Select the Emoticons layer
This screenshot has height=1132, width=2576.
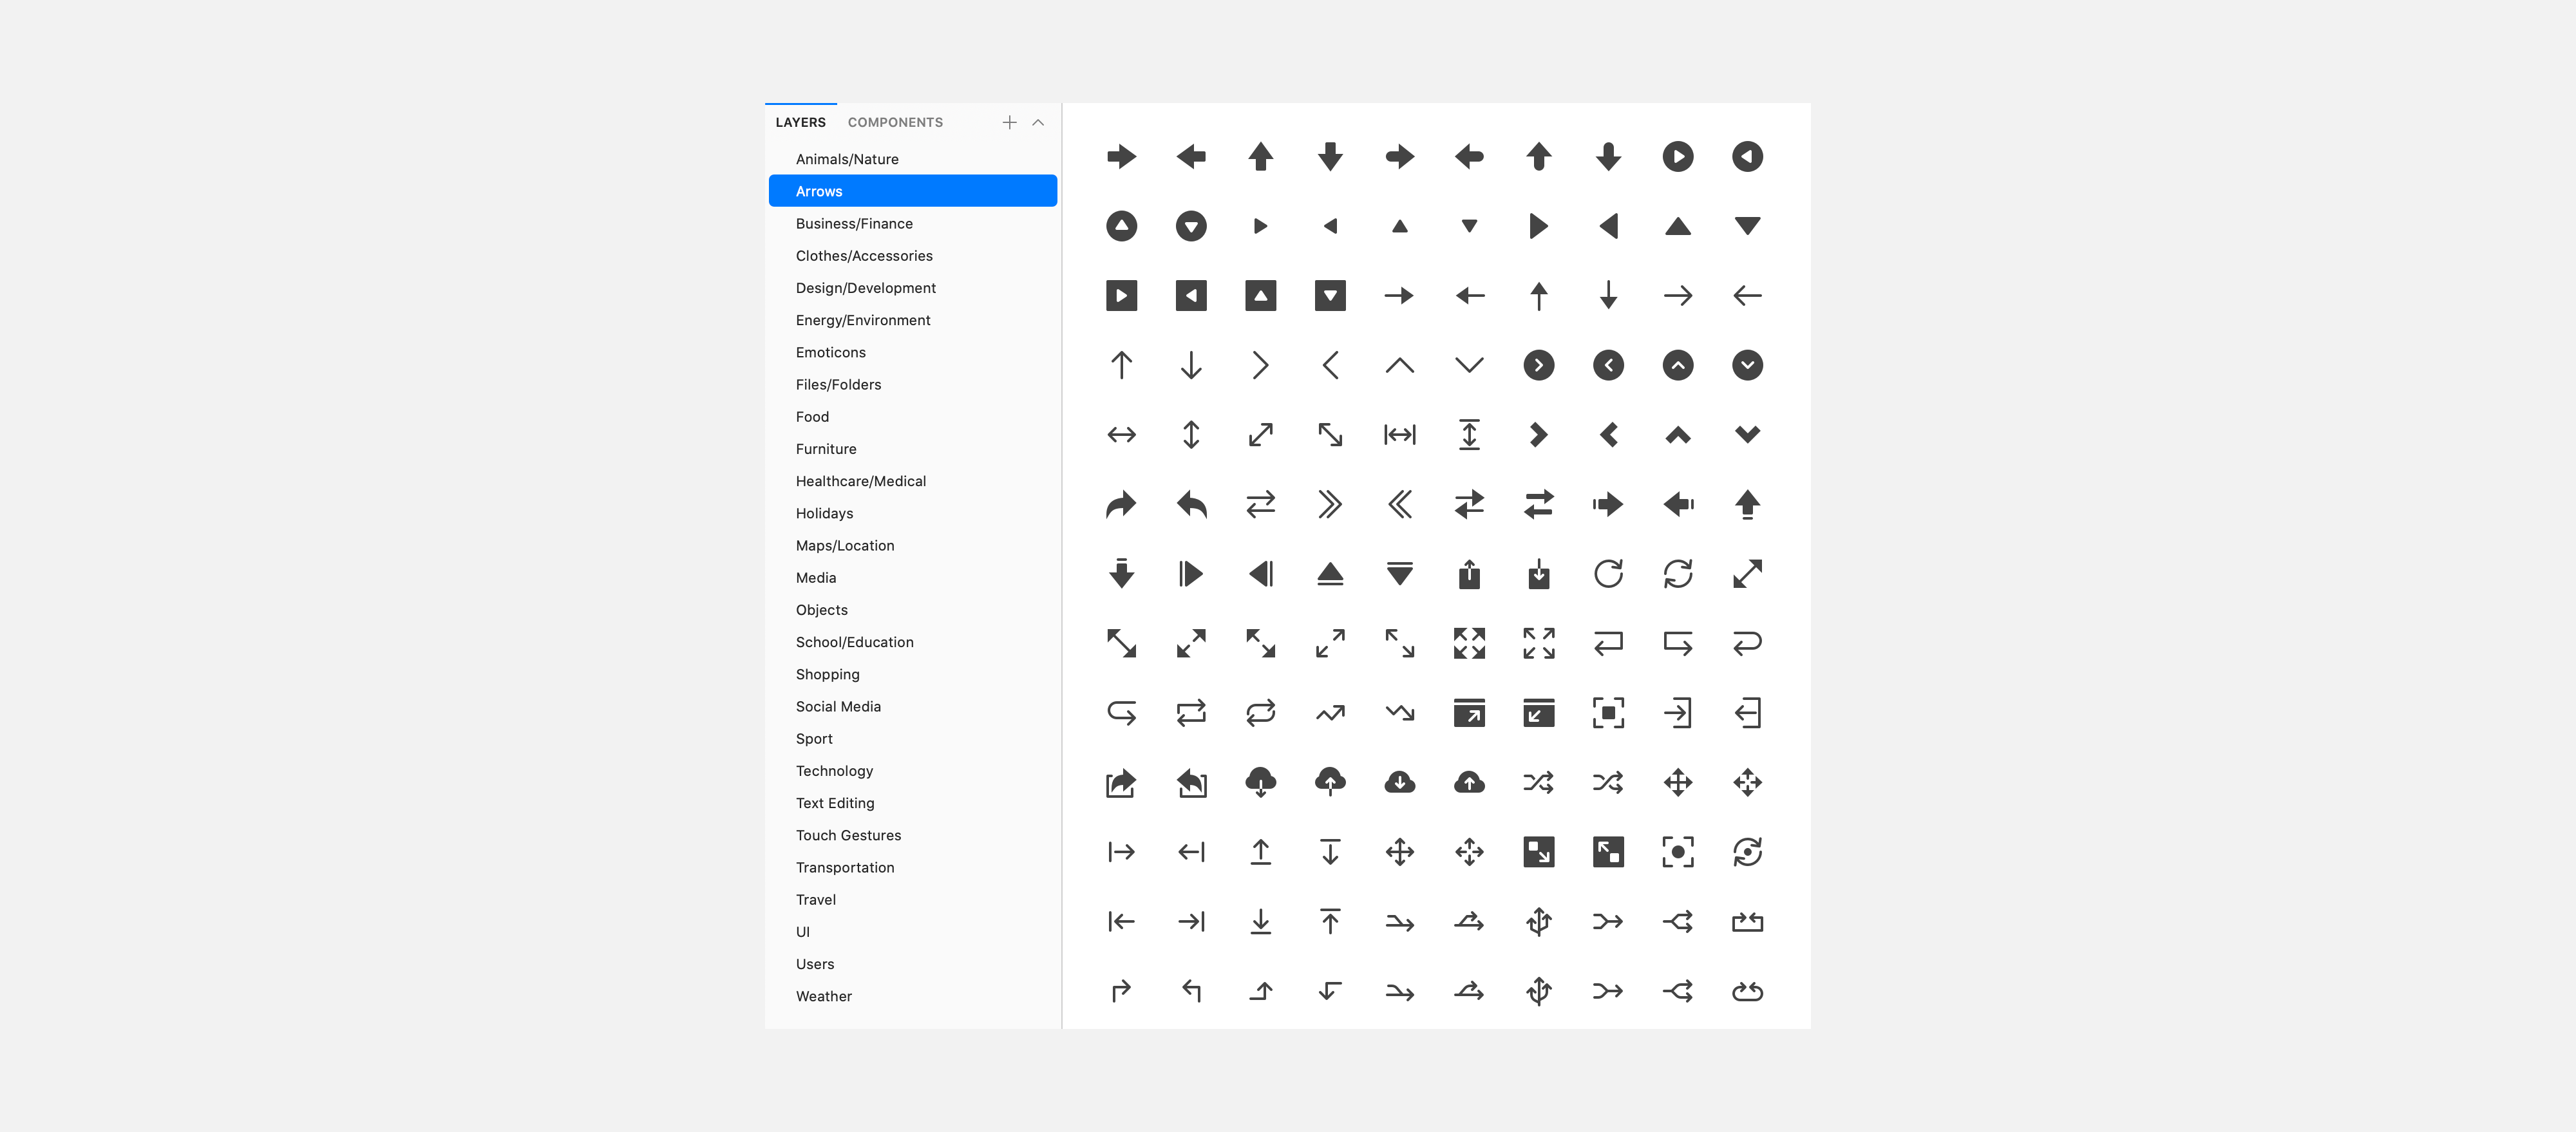[830, 352]
